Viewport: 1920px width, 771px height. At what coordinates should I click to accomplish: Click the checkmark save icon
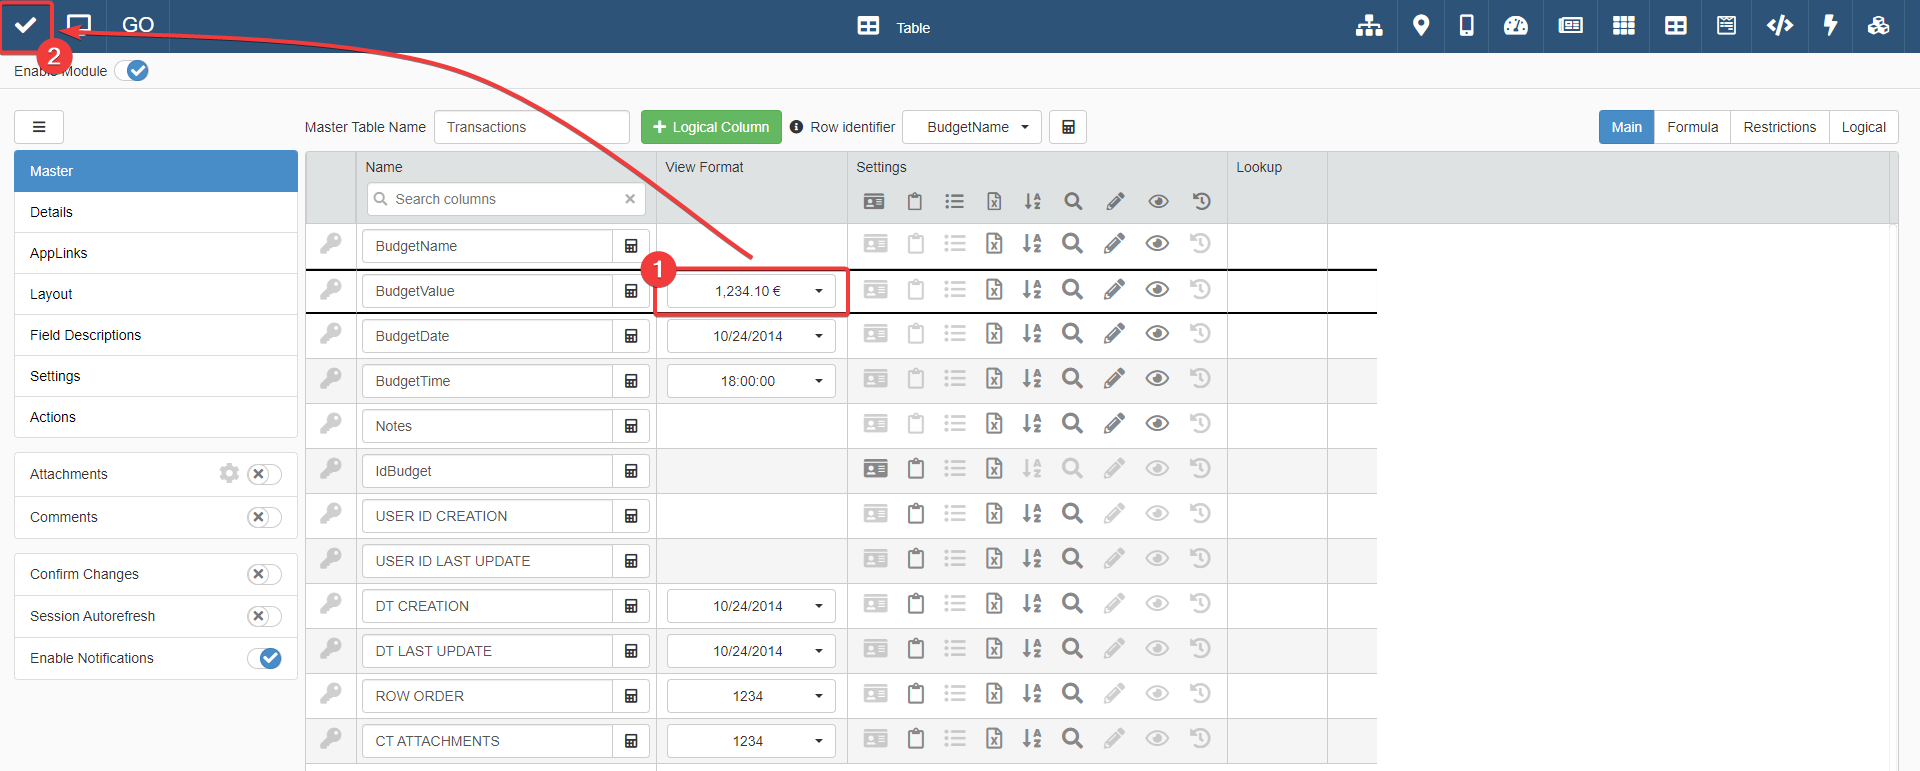click(26, 26)
